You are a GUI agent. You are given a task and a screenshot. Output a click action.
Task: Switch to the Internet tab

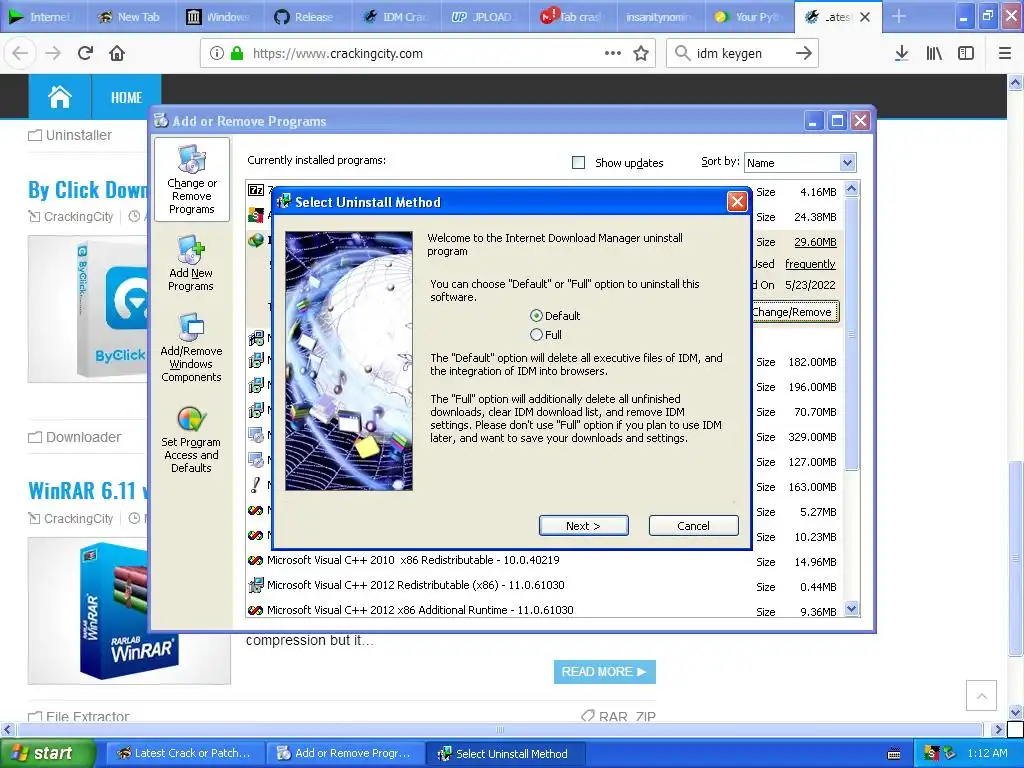(43, 17)
